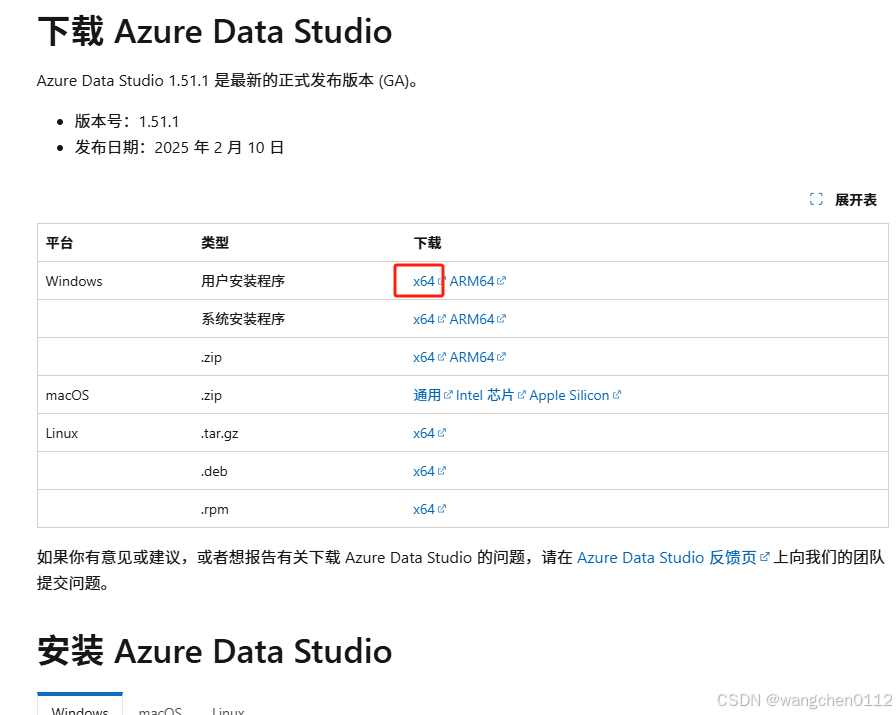Click the .tar.gz type cell
This screenshot has height=715, width=896.
[219, 433]
